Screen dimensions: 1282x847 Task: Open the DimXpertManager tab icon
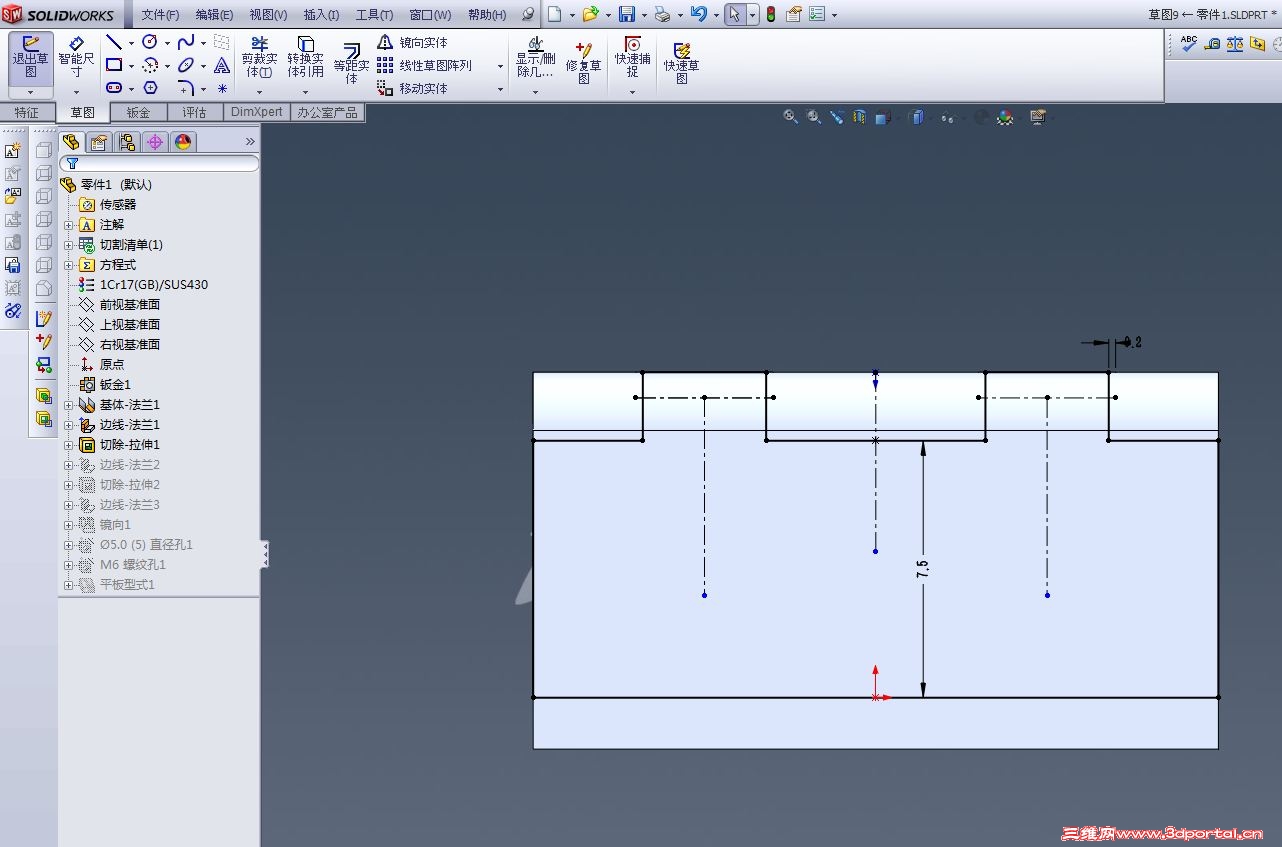155,142
